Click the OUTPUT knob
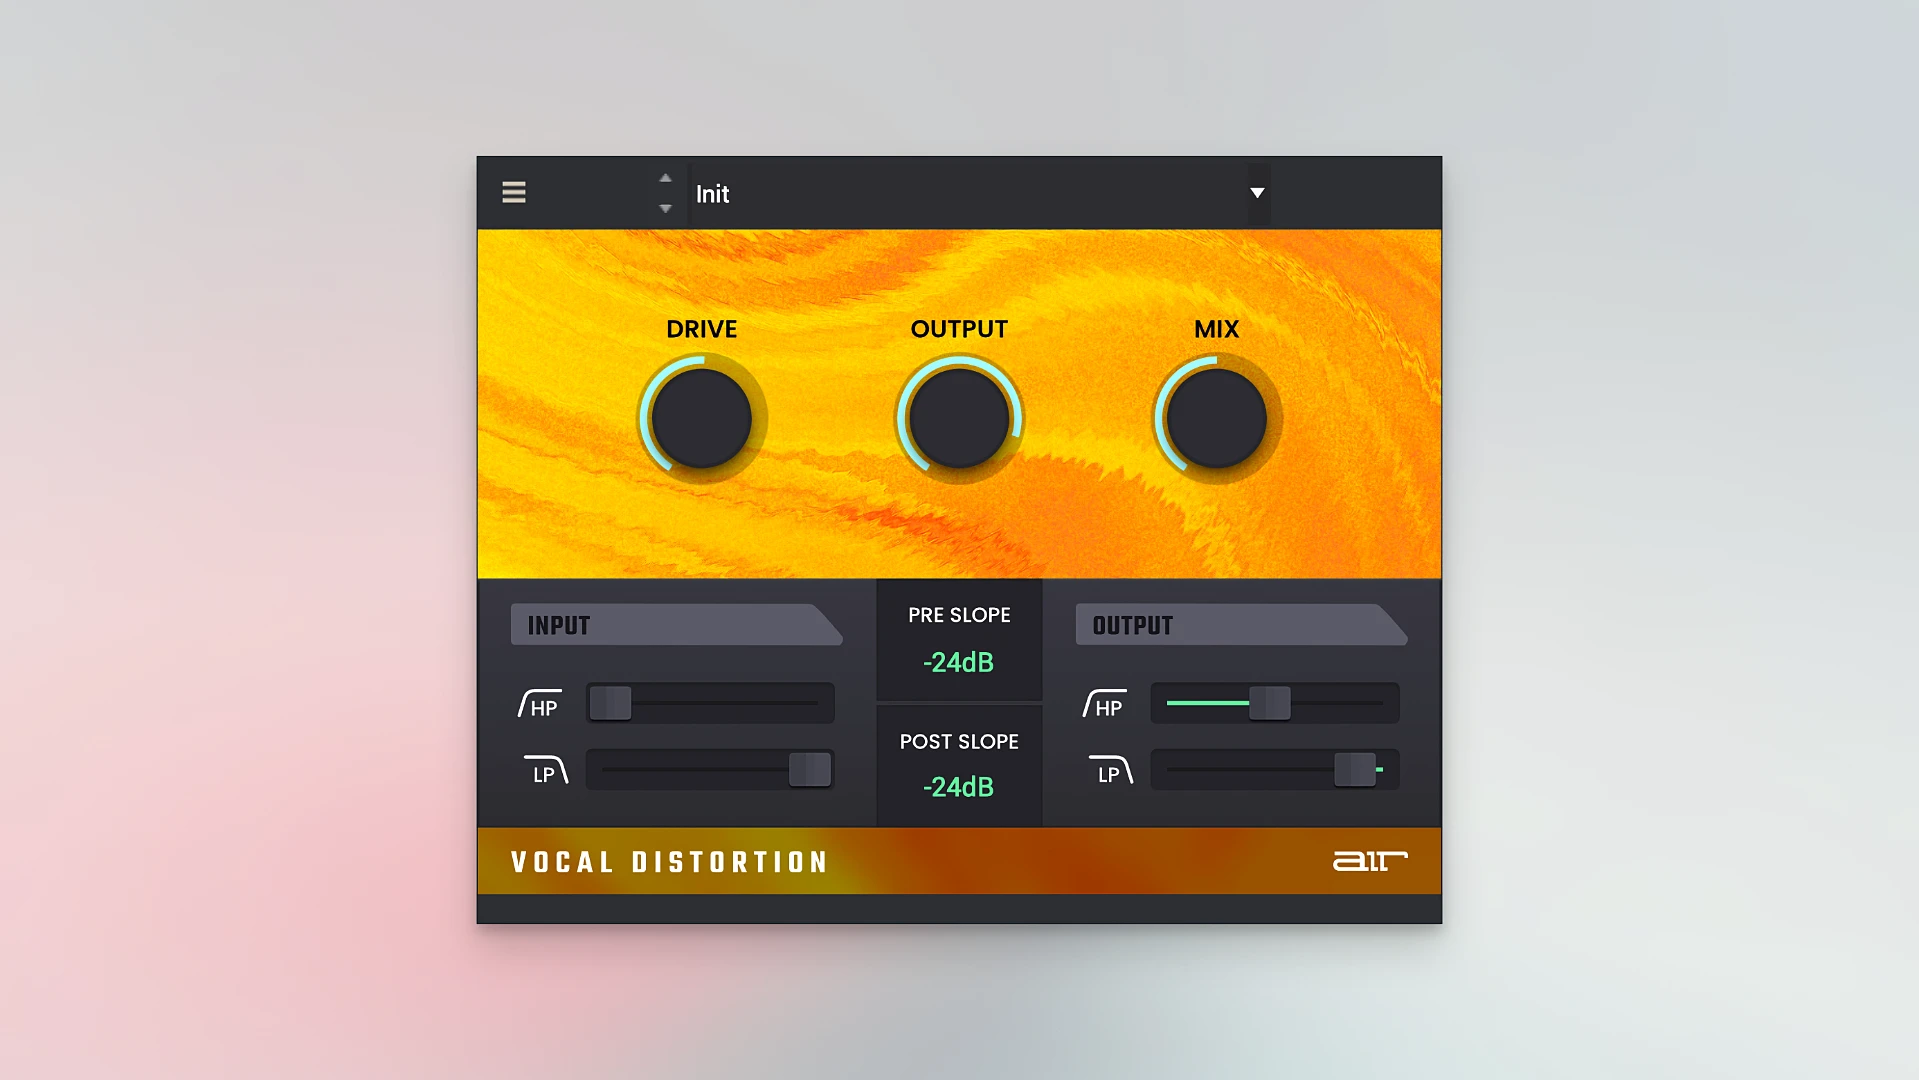 (959, 419)
